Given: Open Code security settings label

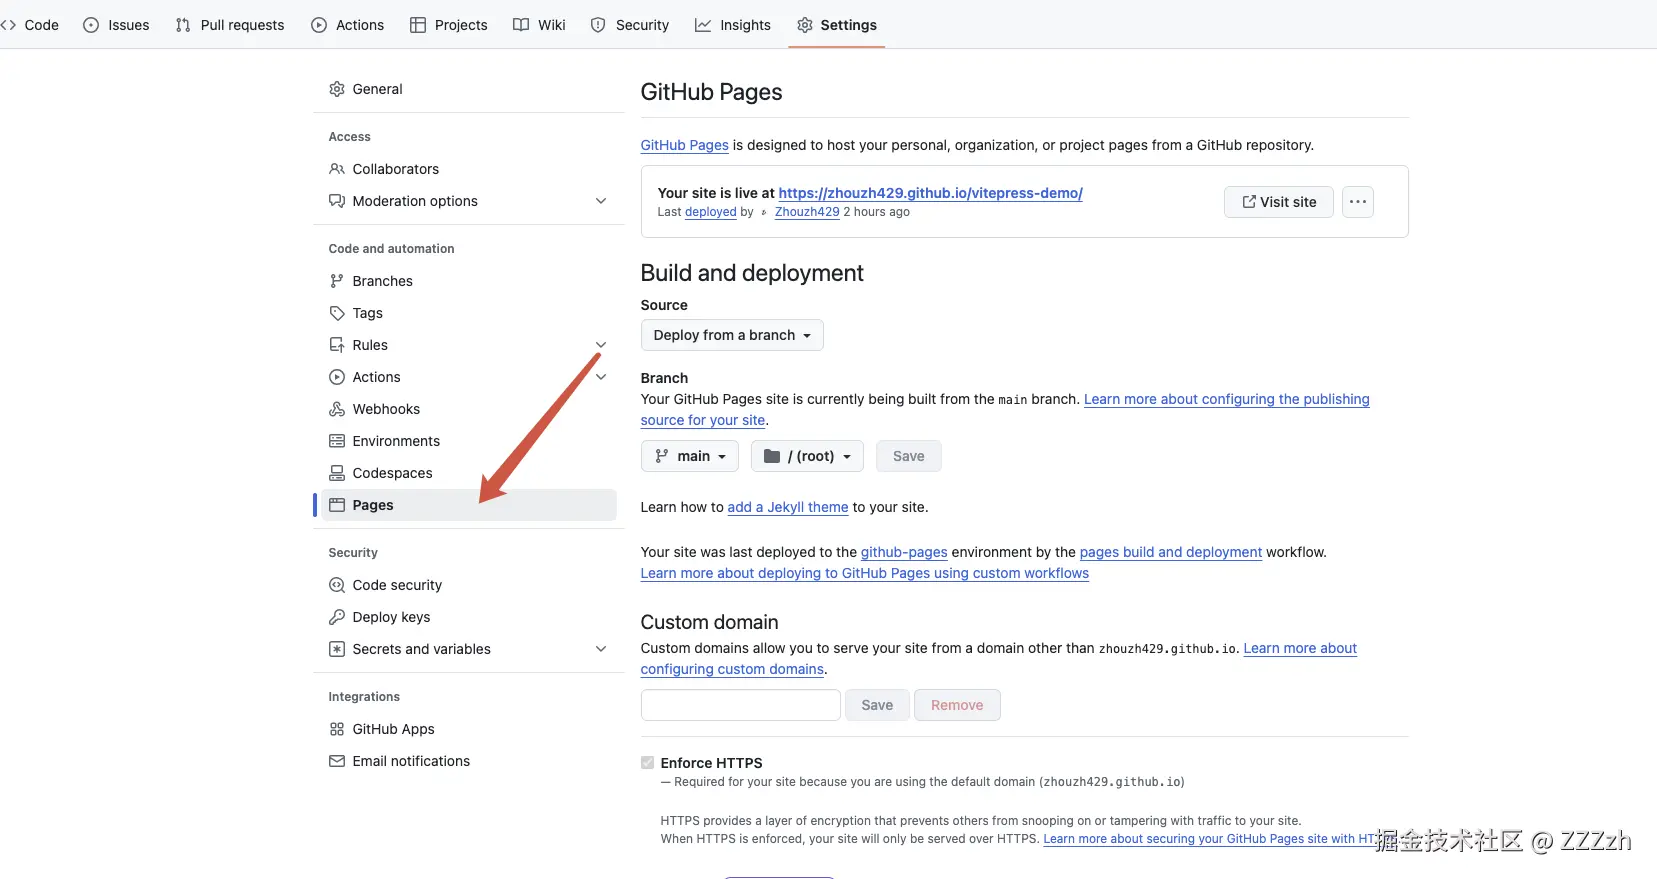Looking at the screenshot, I should tap(397, 585).
